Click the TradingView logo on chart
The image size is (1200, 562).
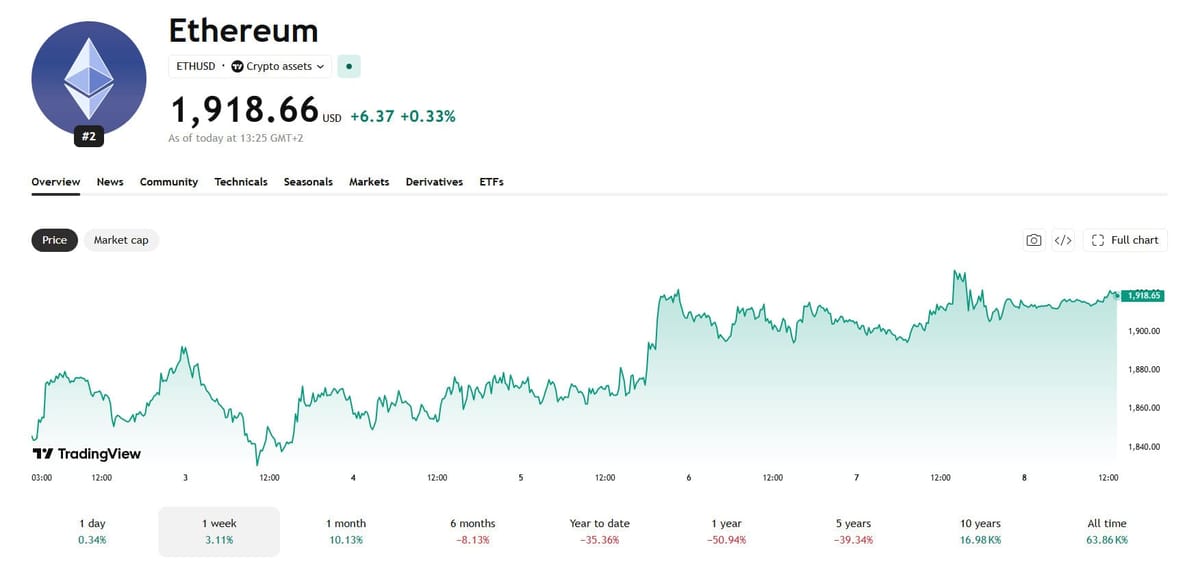point(87,454)
